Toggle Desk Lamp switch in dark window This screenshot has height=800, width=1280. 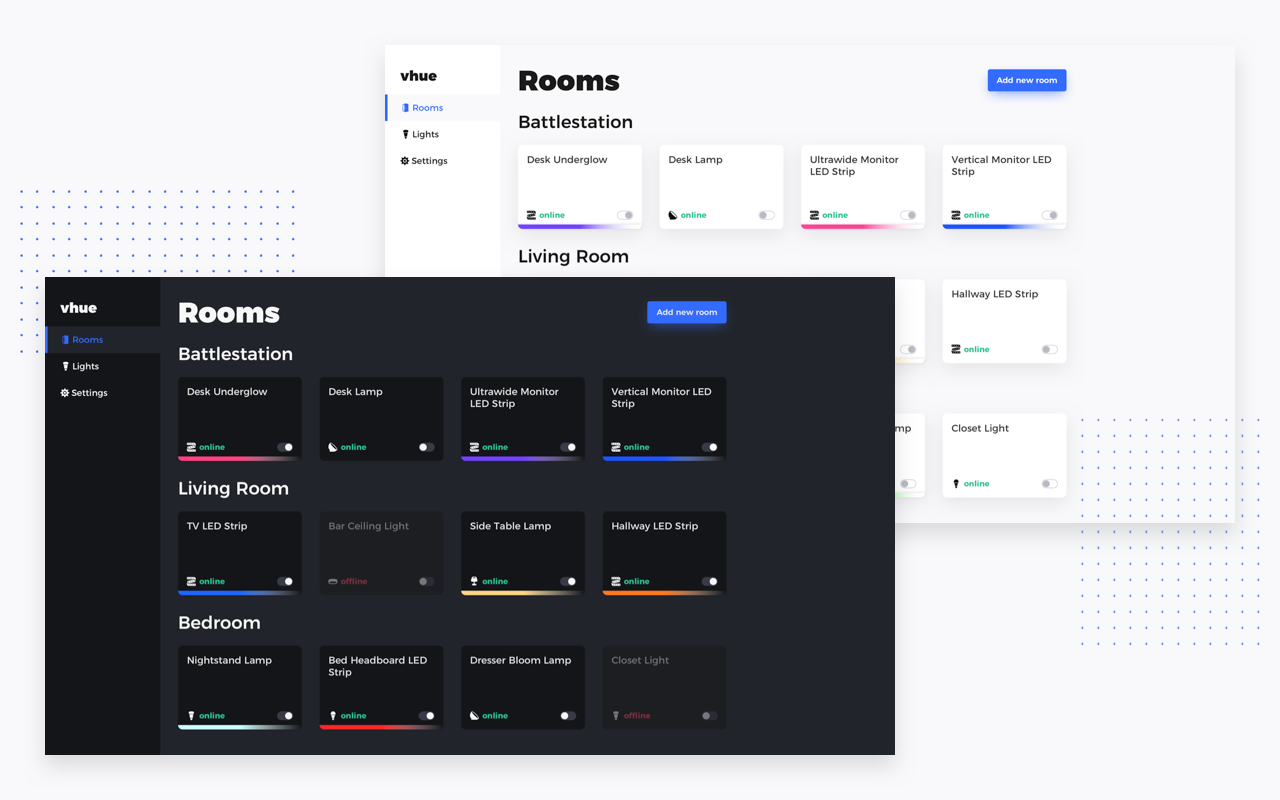[x=427, y=447]
